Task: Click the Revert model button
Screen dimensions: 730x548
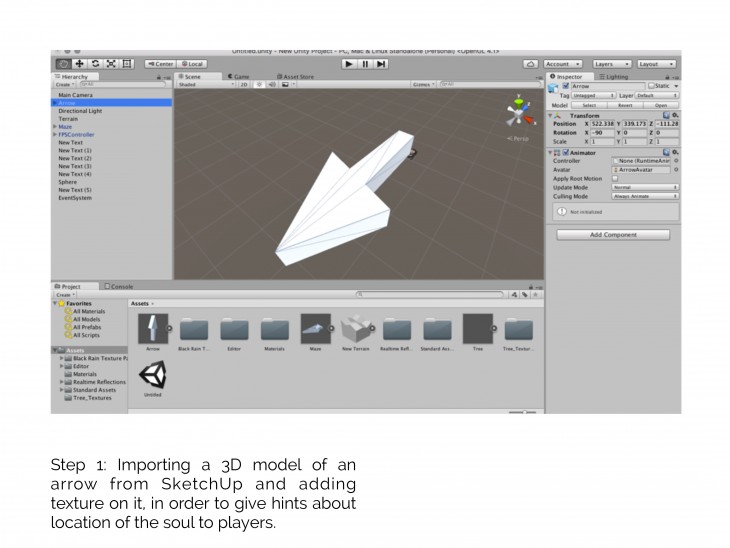Action: pos(624,104)
